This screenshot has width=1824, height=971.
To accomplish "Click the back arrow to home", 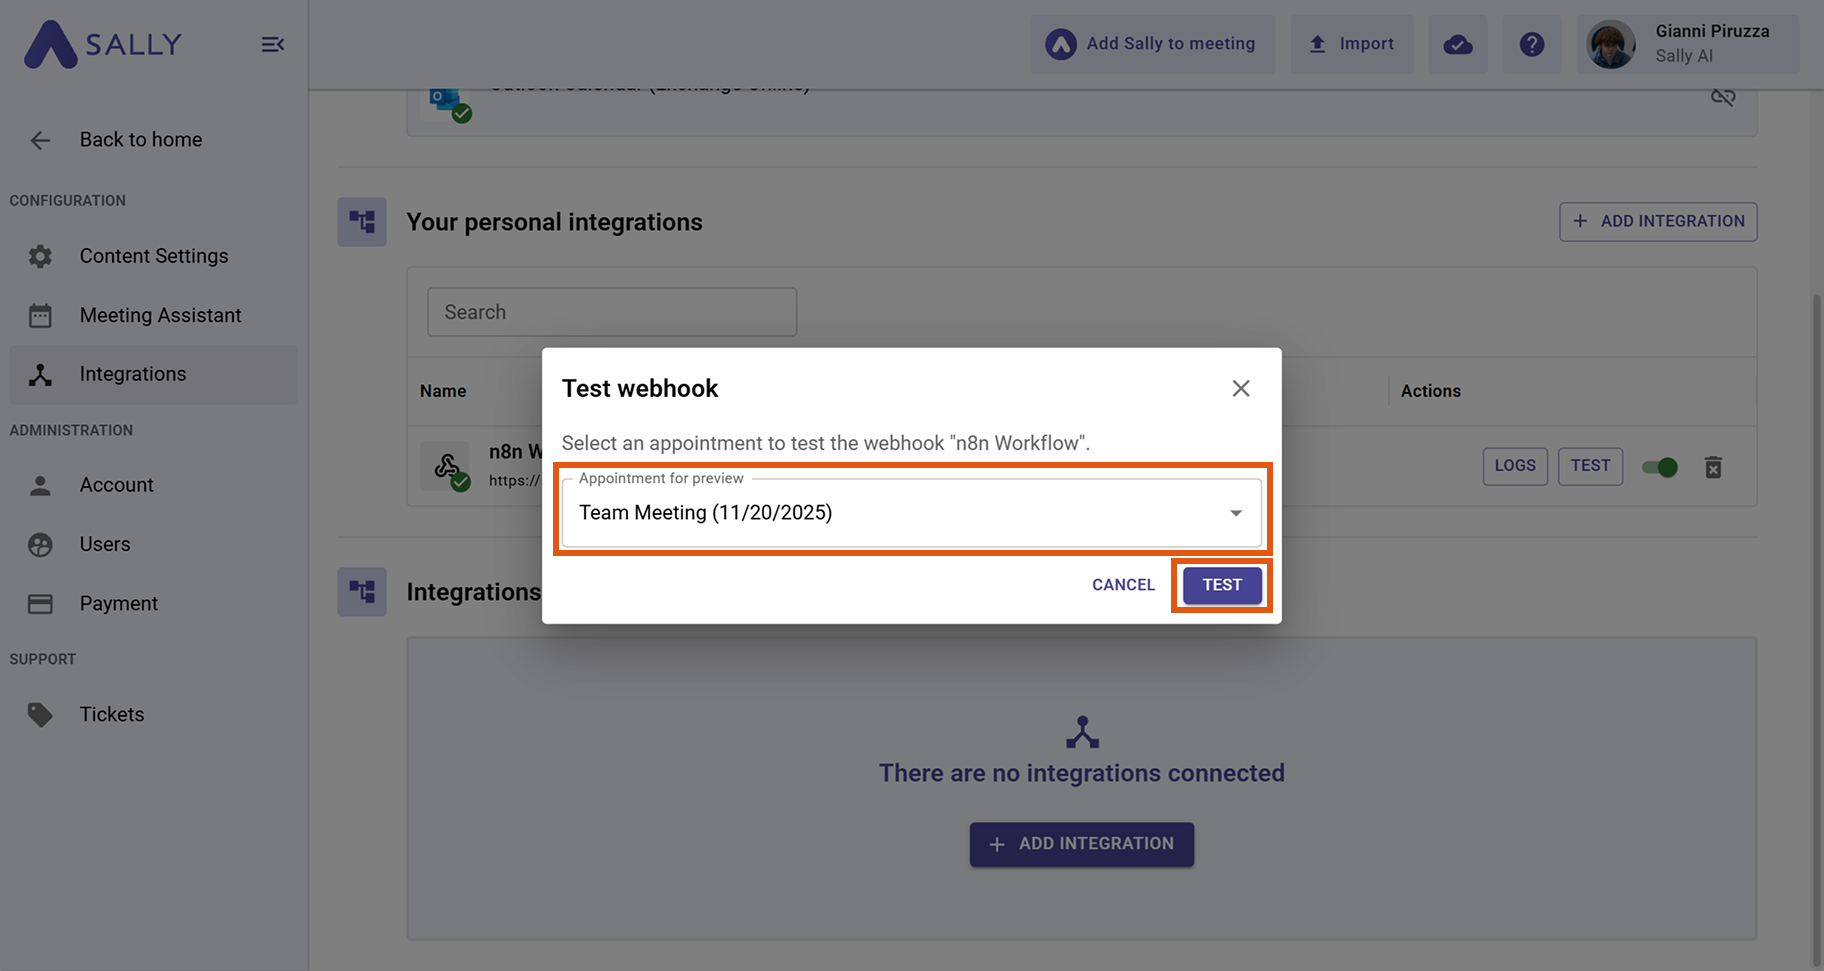I will click(x=40, y=140).
